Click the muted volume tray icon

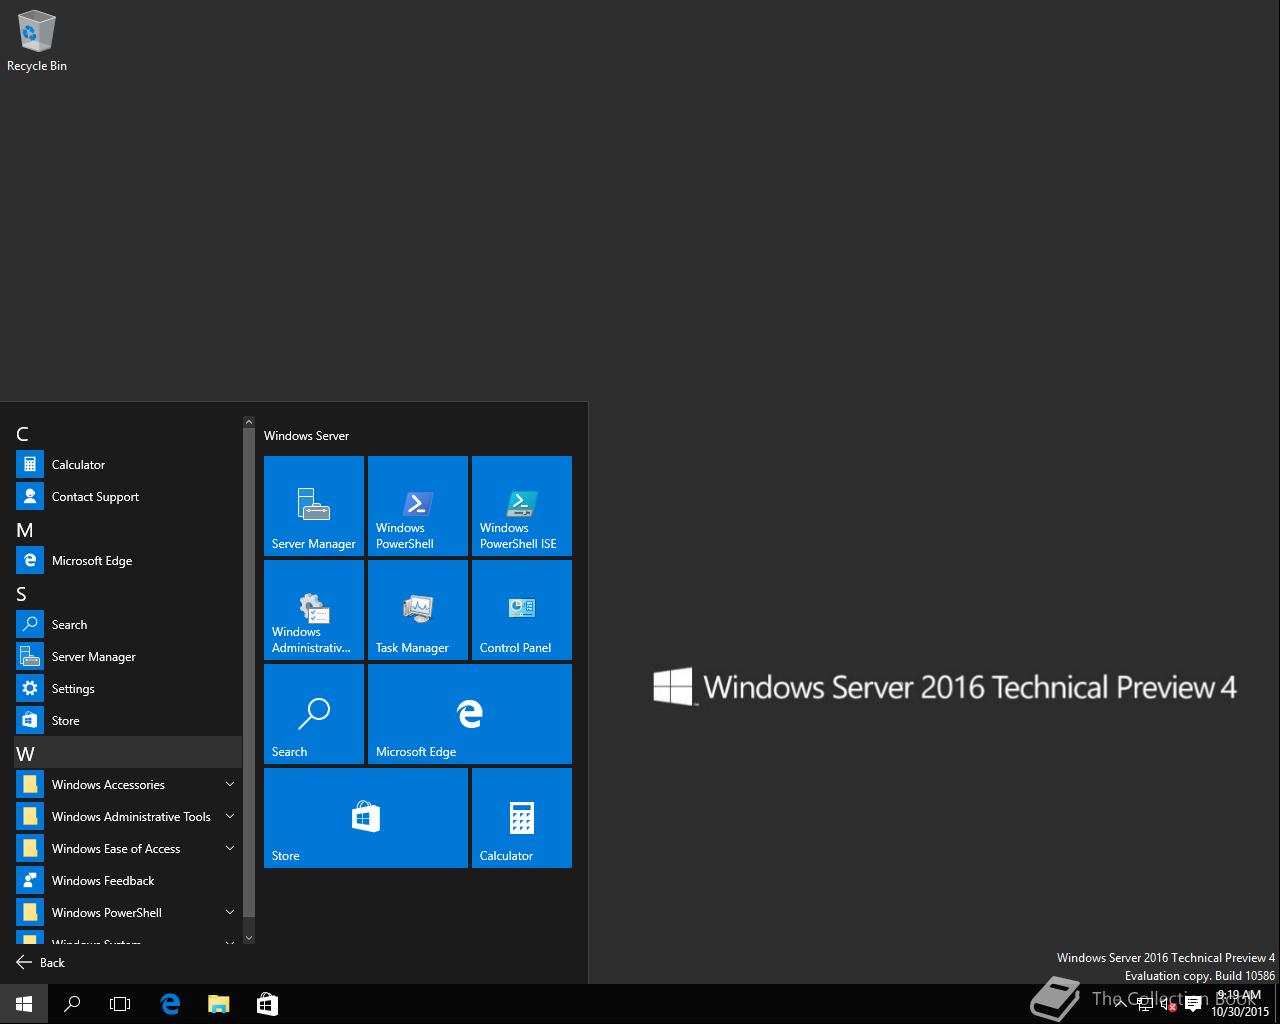(1168, 1004)
